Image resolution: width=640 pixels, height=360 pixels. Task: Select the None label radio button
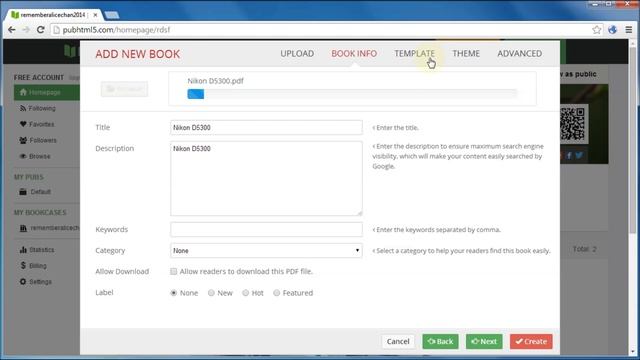click(x=173, y=293)
